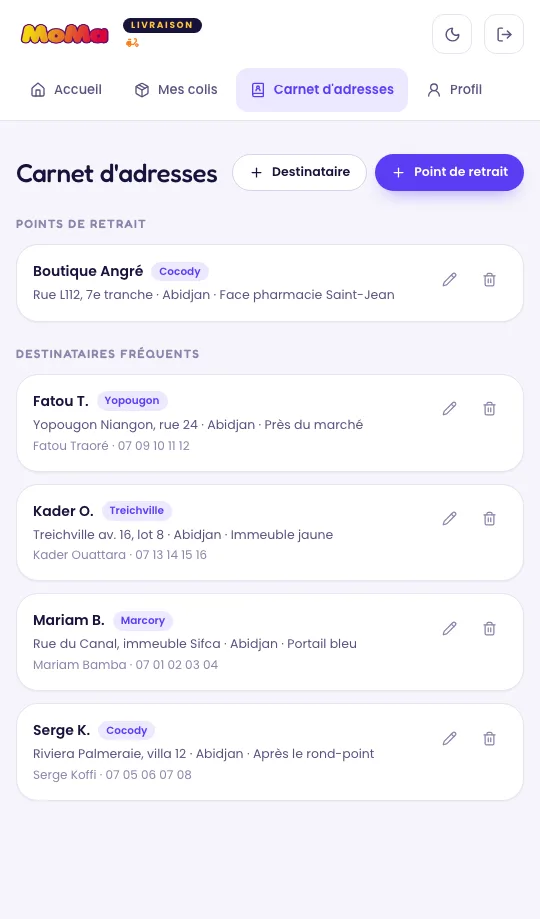
Task: Edit the Boutique Angré pickup point
Action: 450,280
